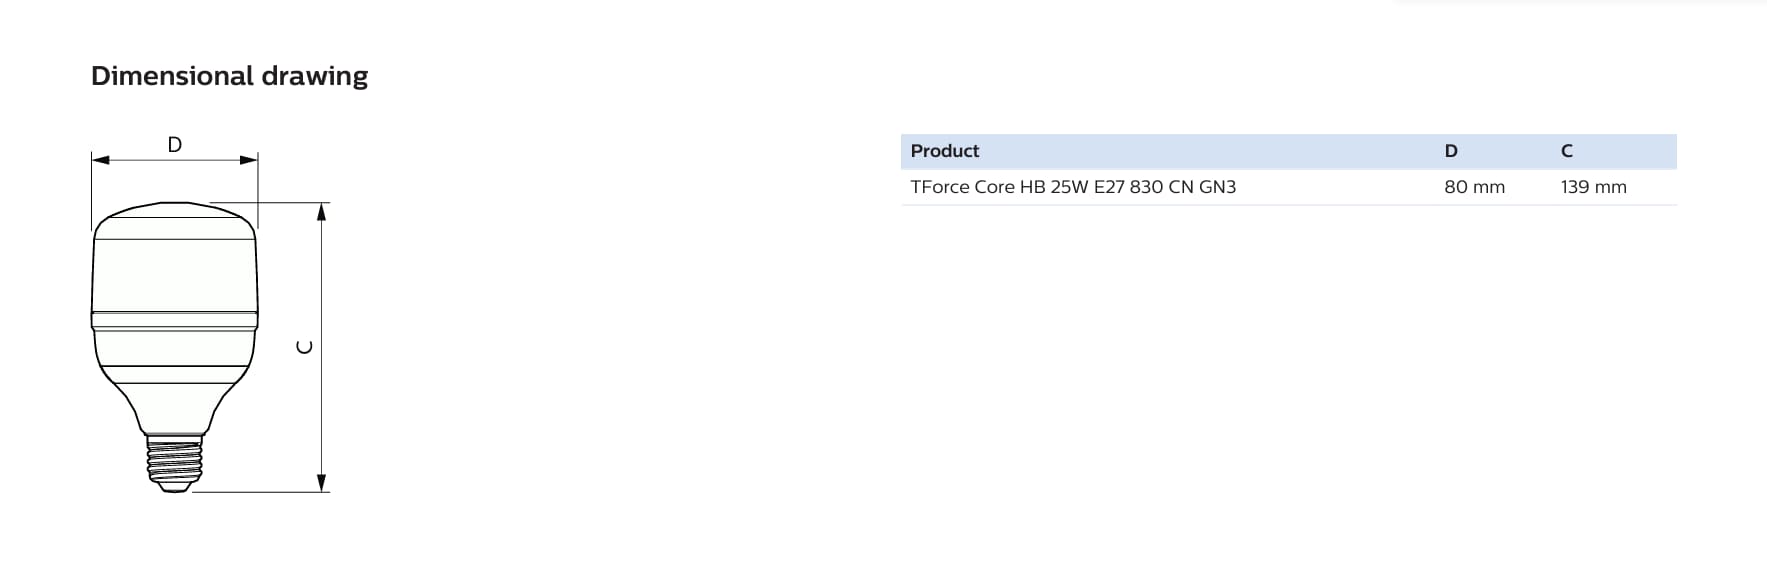The height and width of the screenshot is (575, 1767).
Task: Click the upward arrow of the C dimension
Action: coord(322,211)
